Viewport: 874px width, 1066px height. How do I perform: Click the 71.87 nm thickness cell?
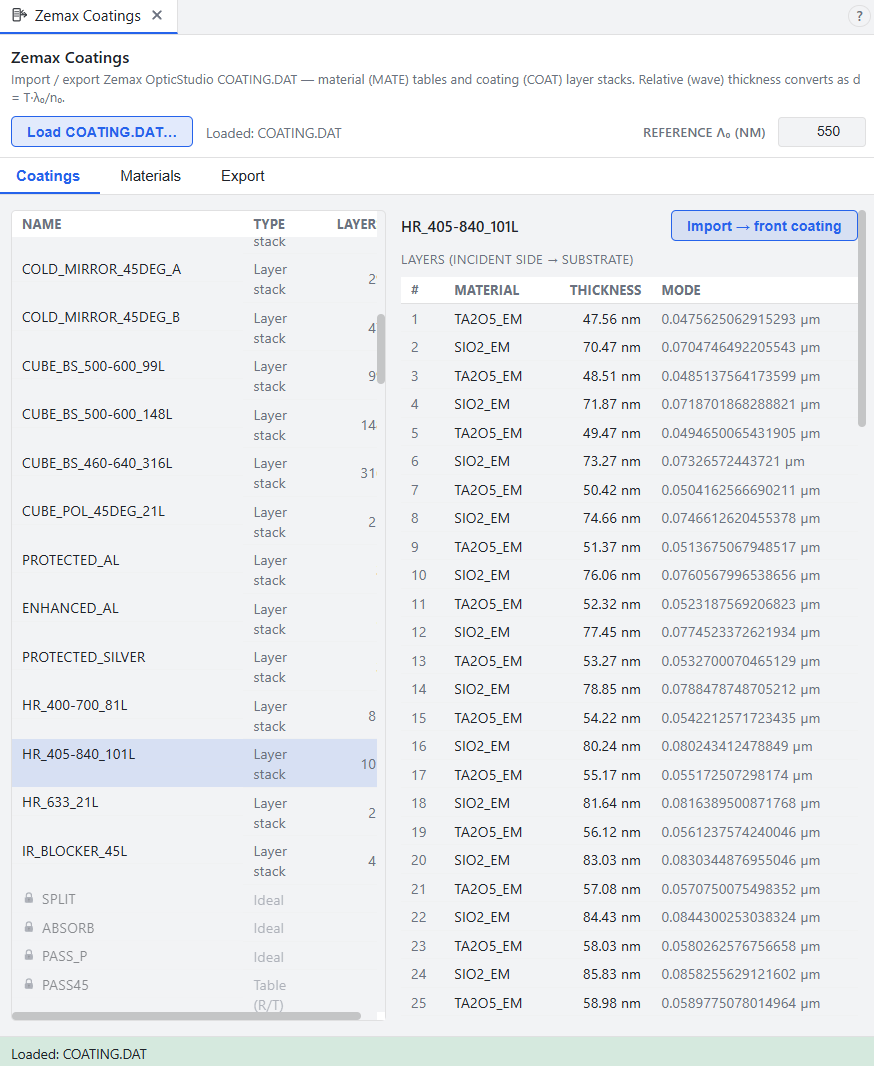612,405
